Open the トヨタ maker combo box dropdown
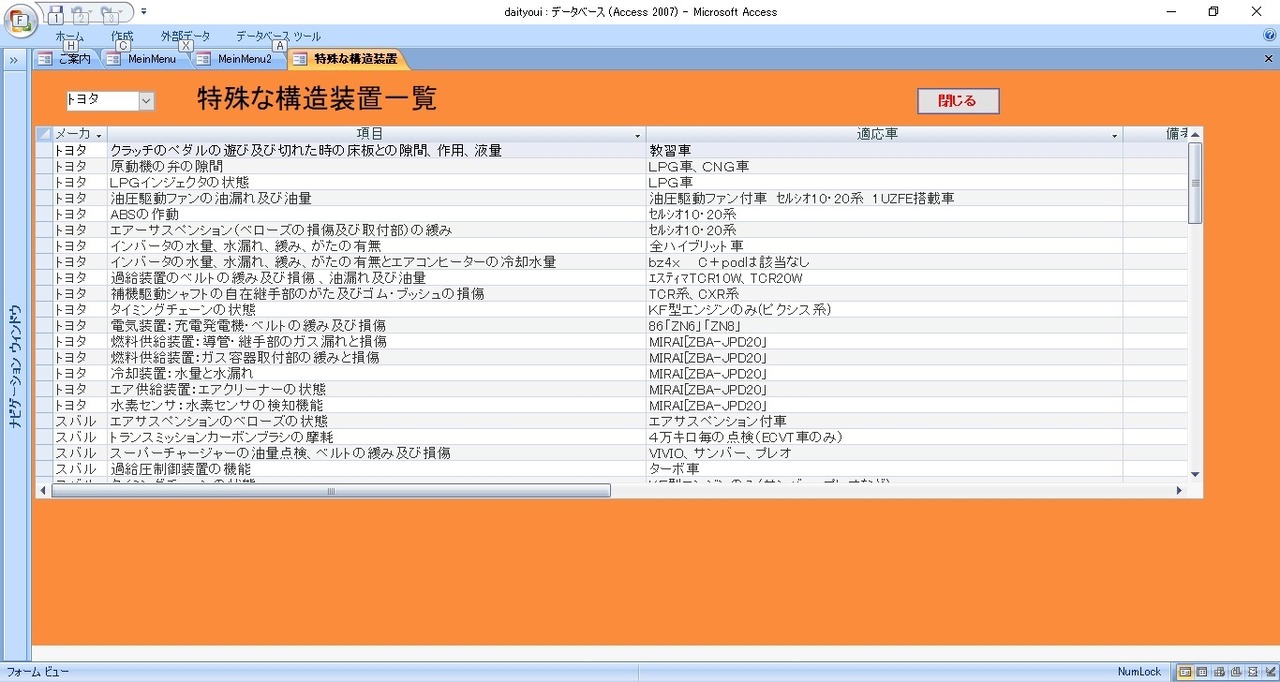The image size is (1280, 682). [x=146, y=100]
